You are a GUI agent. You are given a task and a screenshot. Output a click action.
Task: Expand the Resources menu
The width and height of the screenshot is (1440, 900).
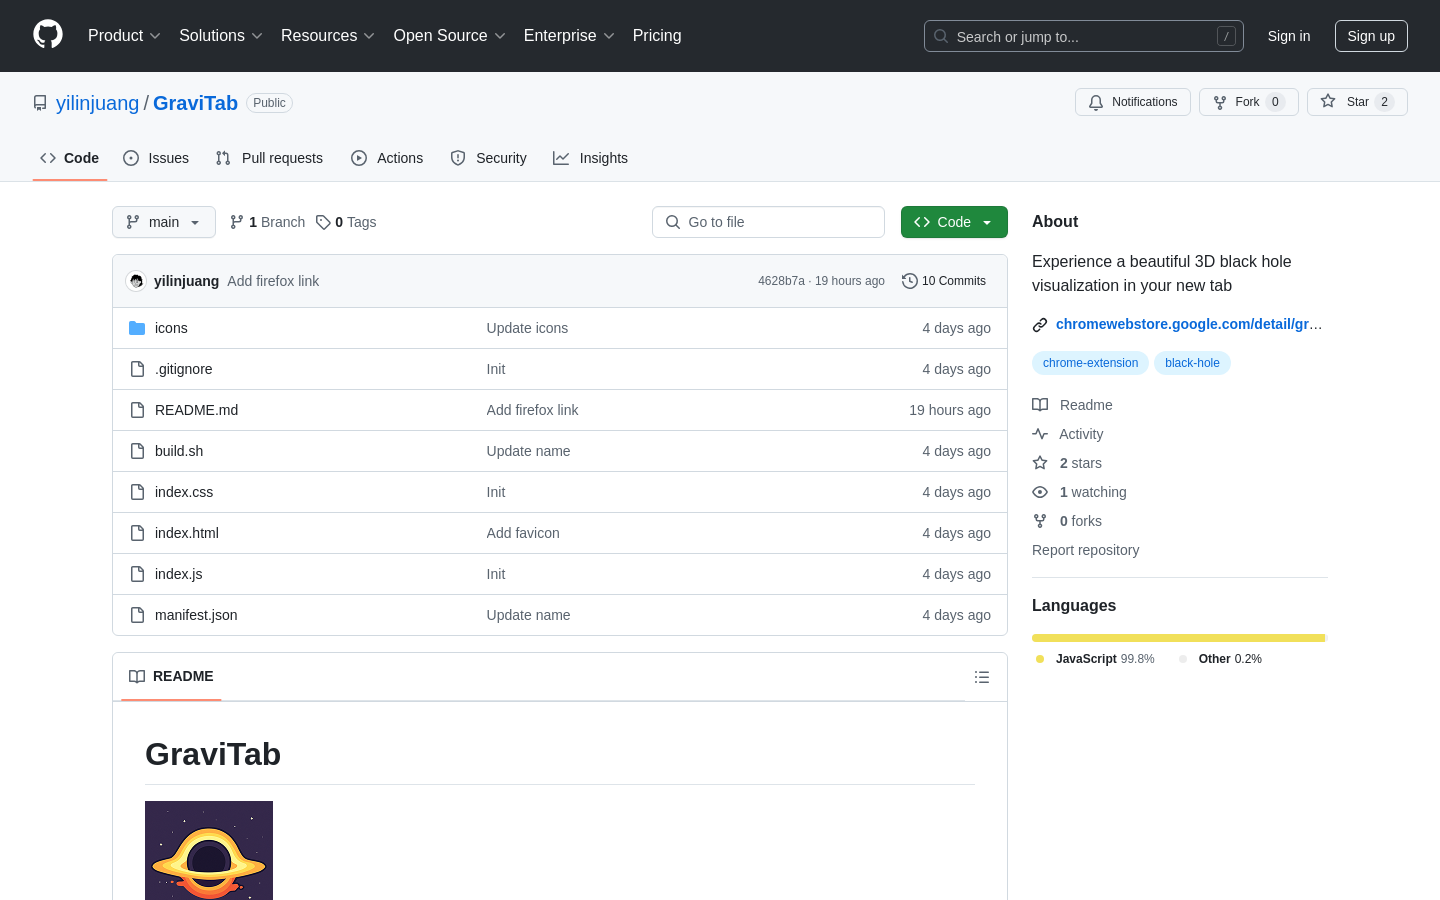coord(328,36)
